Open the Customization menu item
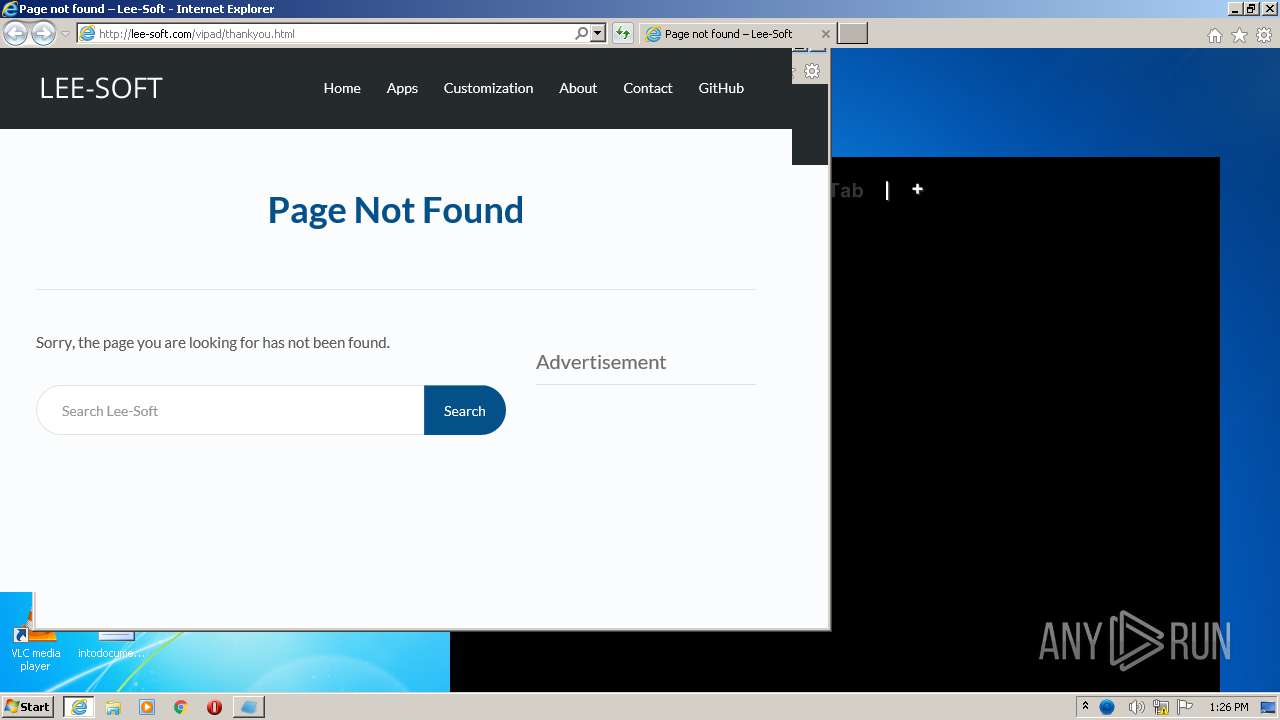The image size is (1280, 720). [488, 88]
